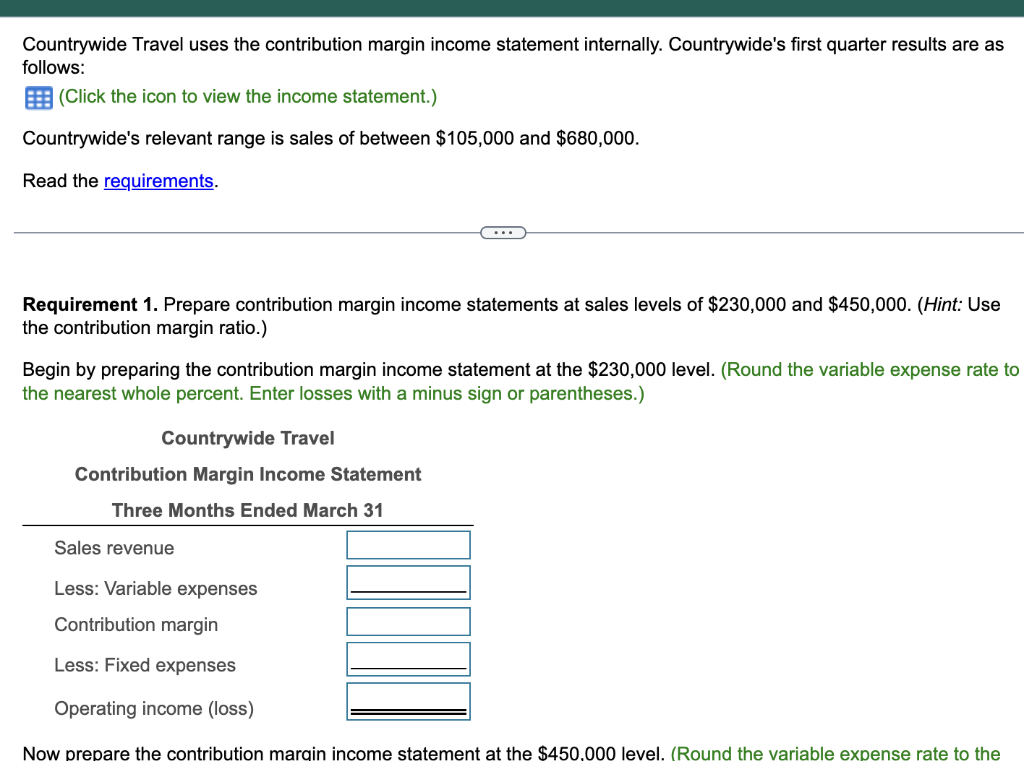The width and height of the screenshot is (1024, 777).
Task: Click the Contribution margin answer box
Action: (x=408, y=621)
